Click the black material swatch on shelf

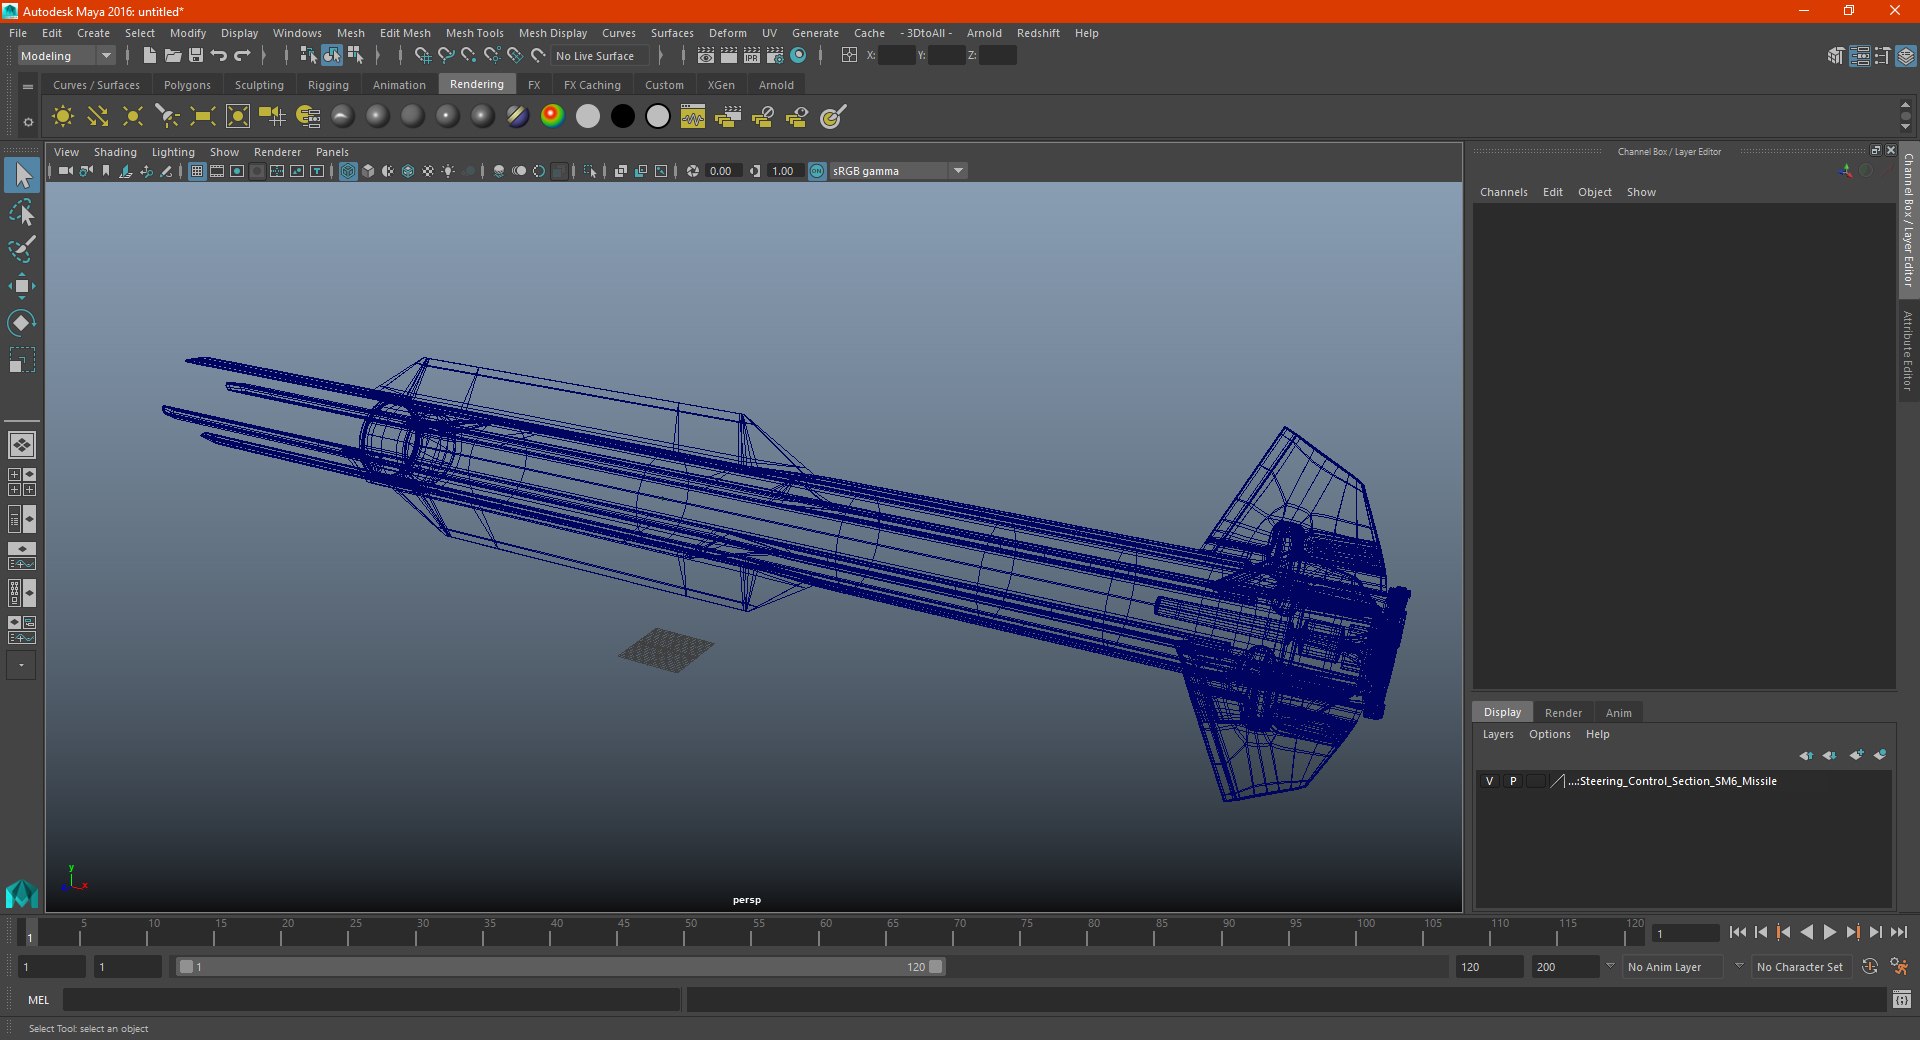pyautogui.click(x=623, y=116)
